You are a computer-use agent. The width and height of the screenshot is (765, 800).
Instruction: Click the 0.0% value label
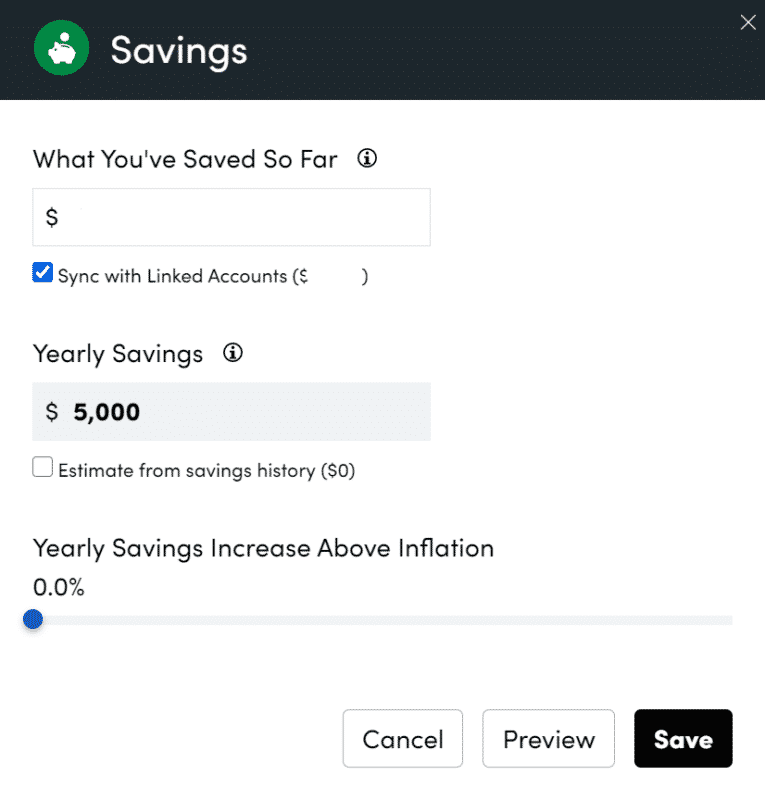[58, 587]
